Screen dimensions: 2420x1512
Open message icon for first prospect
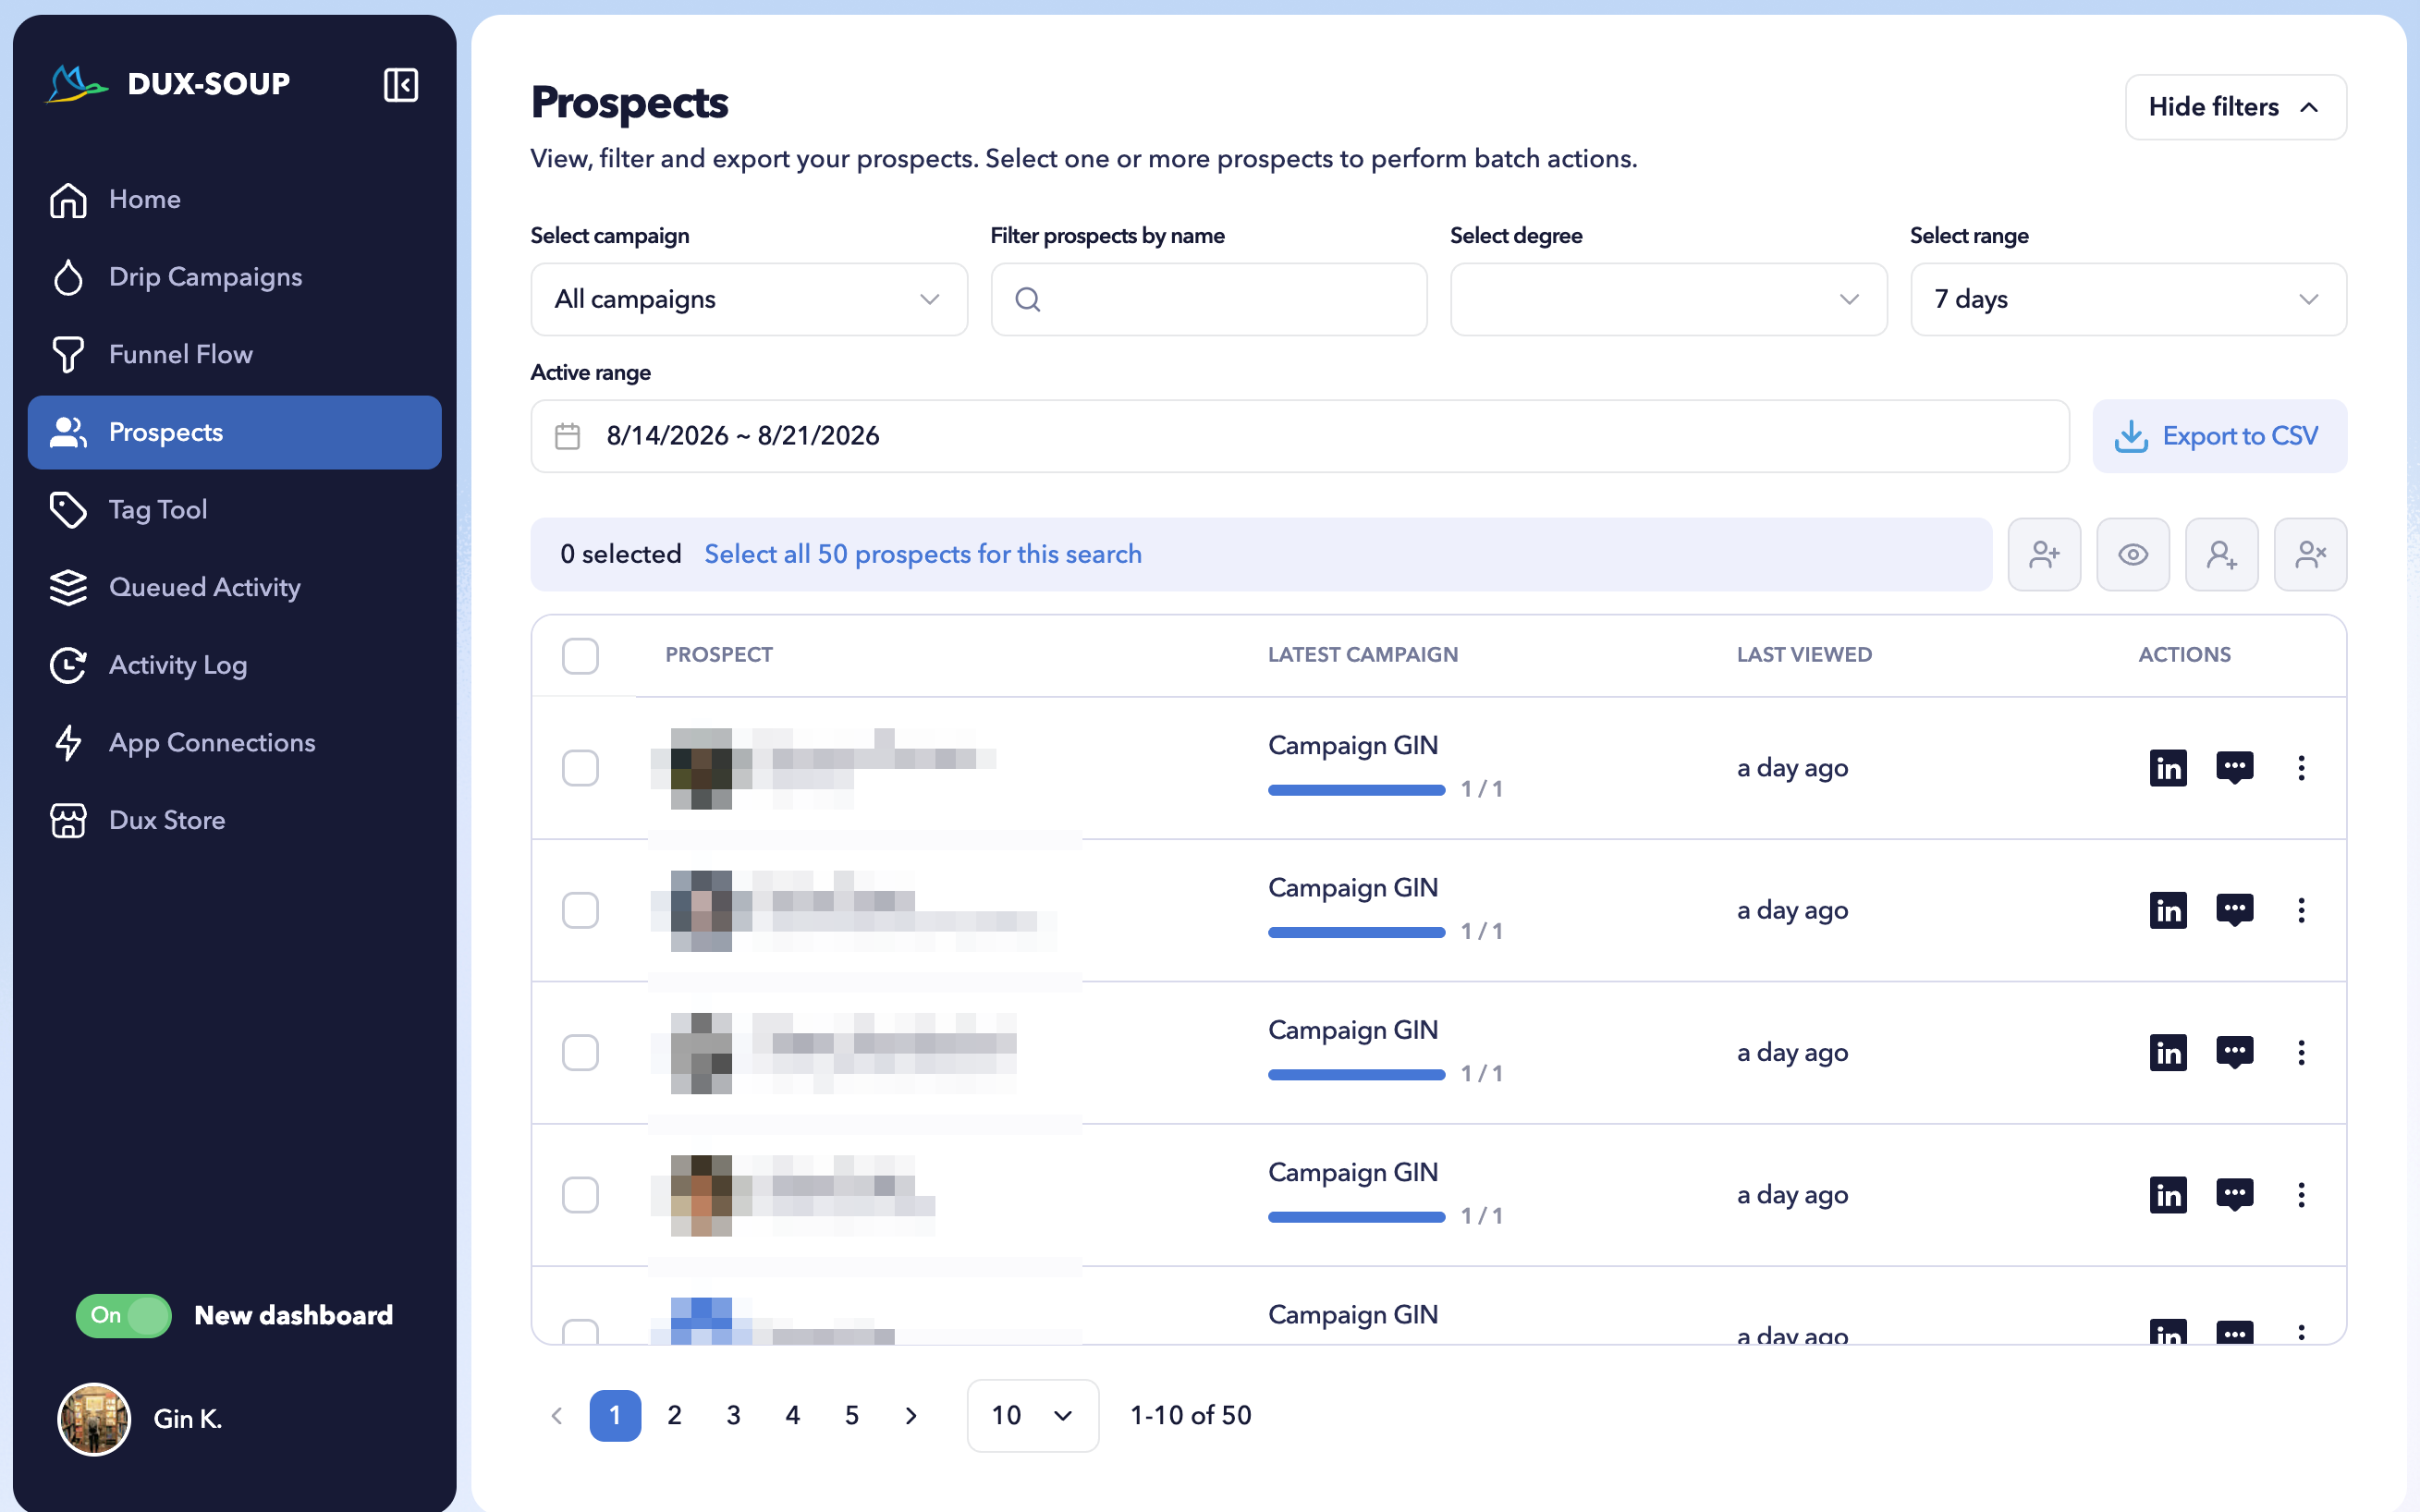[x=2234, y=768]
